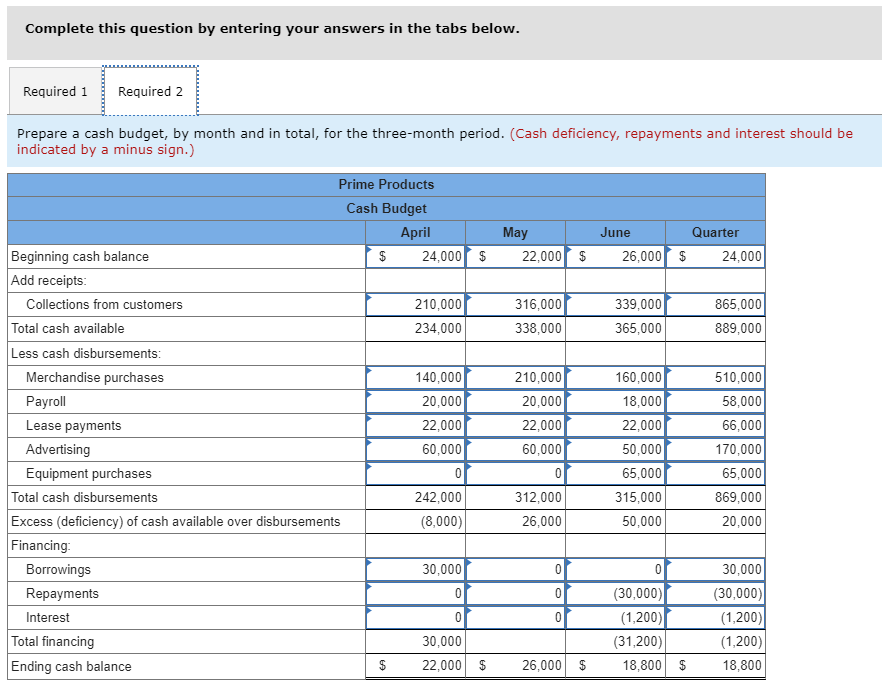Image resolution: width=882 pixels, height=685 pixels.
Task: Click the Quarter Beginning cash balance field
Action: pos(715,256)
